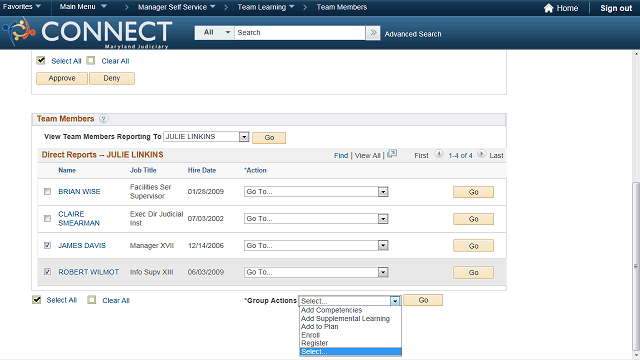Click Go button beside Group Actions
The width and height of the screenshot is (640, 360).
click(x=423, y=300)
